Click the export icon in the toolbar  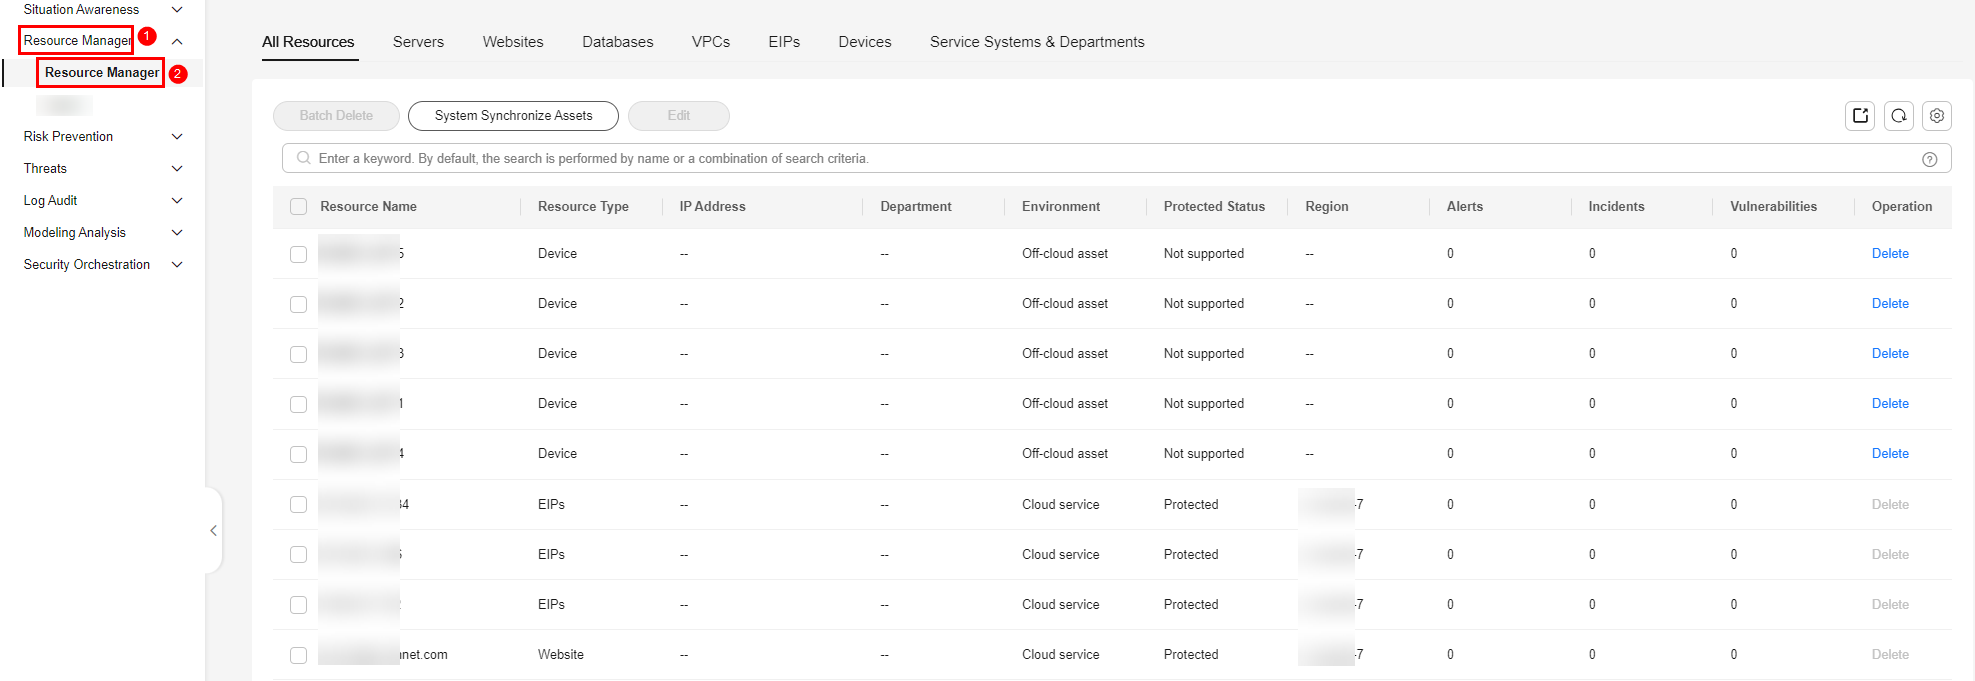pos(1860,116)
